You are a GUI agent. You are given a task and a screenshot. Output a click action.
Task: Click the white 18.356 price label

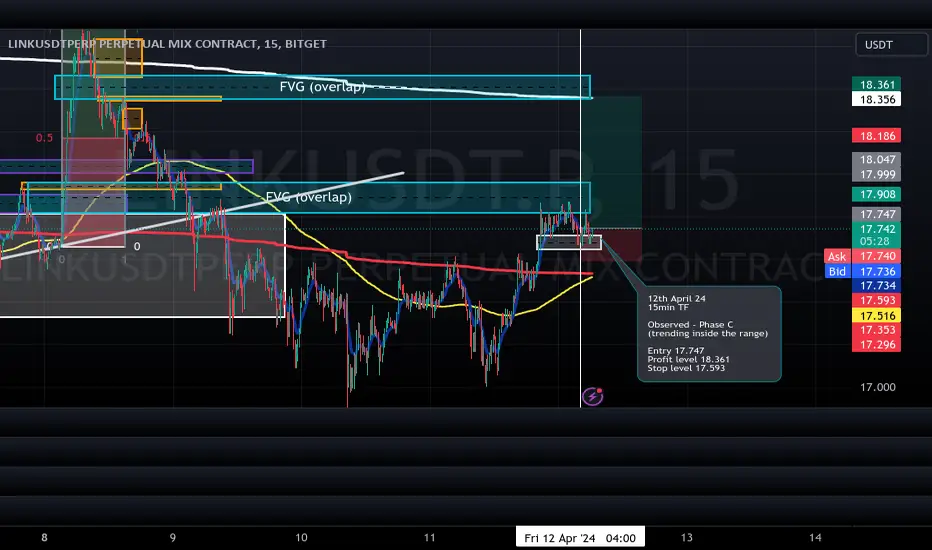tap(877, 99)
